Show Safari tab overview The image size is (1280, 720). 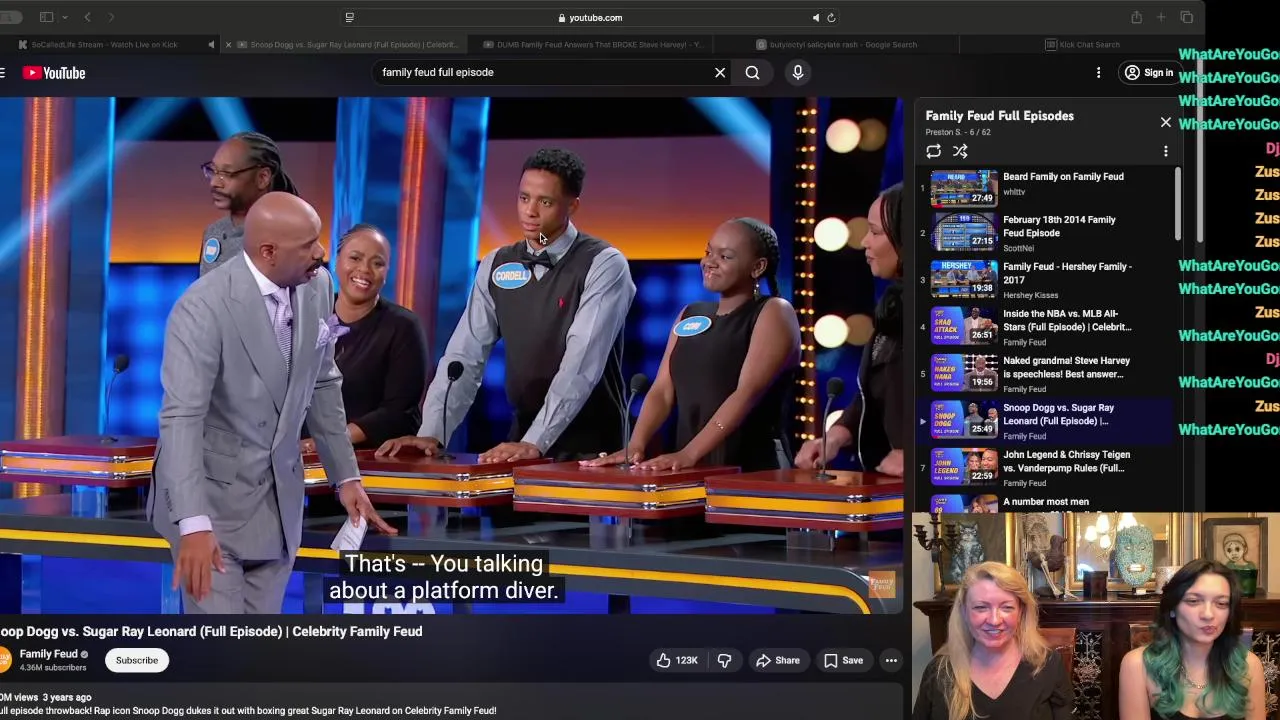(1186, 17)
